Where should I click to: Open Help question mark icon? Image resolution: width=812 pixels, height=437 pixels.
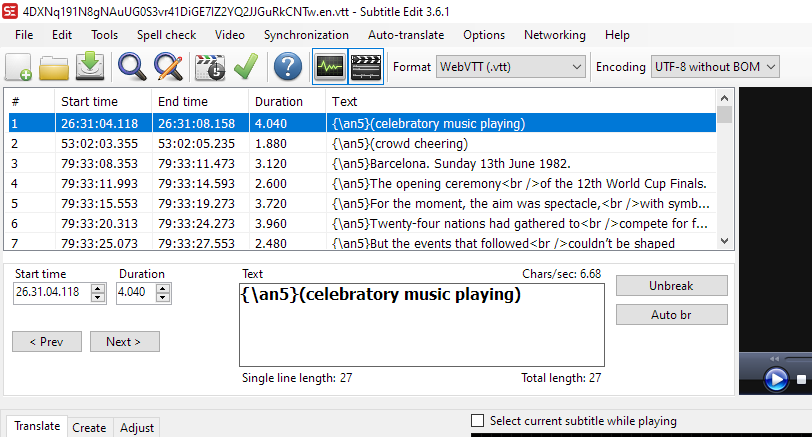[x=288, y=67]
